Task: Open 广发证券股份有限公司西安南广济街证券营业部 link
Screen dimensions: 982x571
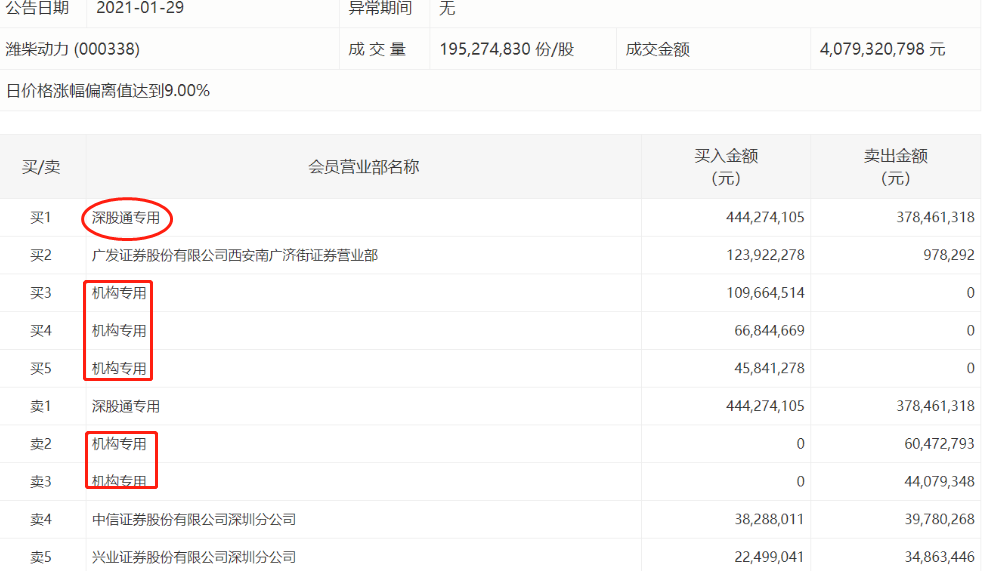Action: pyautogui.click(x=235, y=255)
